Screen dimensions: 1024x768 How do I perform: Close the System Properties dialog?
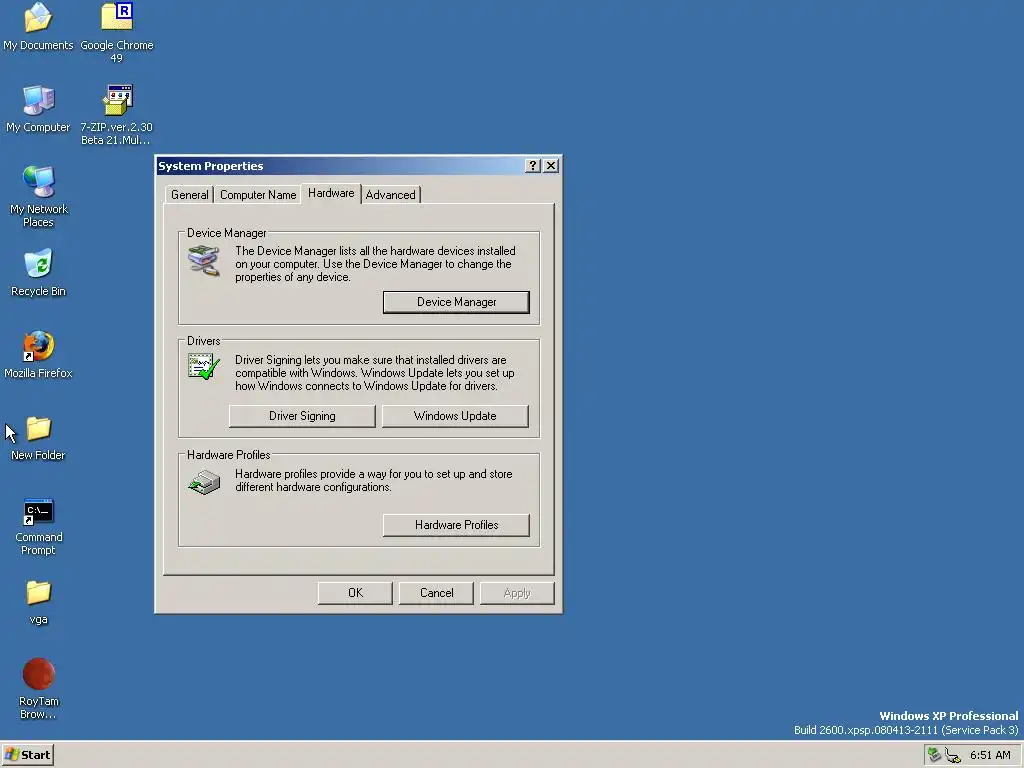coord(551,166)
